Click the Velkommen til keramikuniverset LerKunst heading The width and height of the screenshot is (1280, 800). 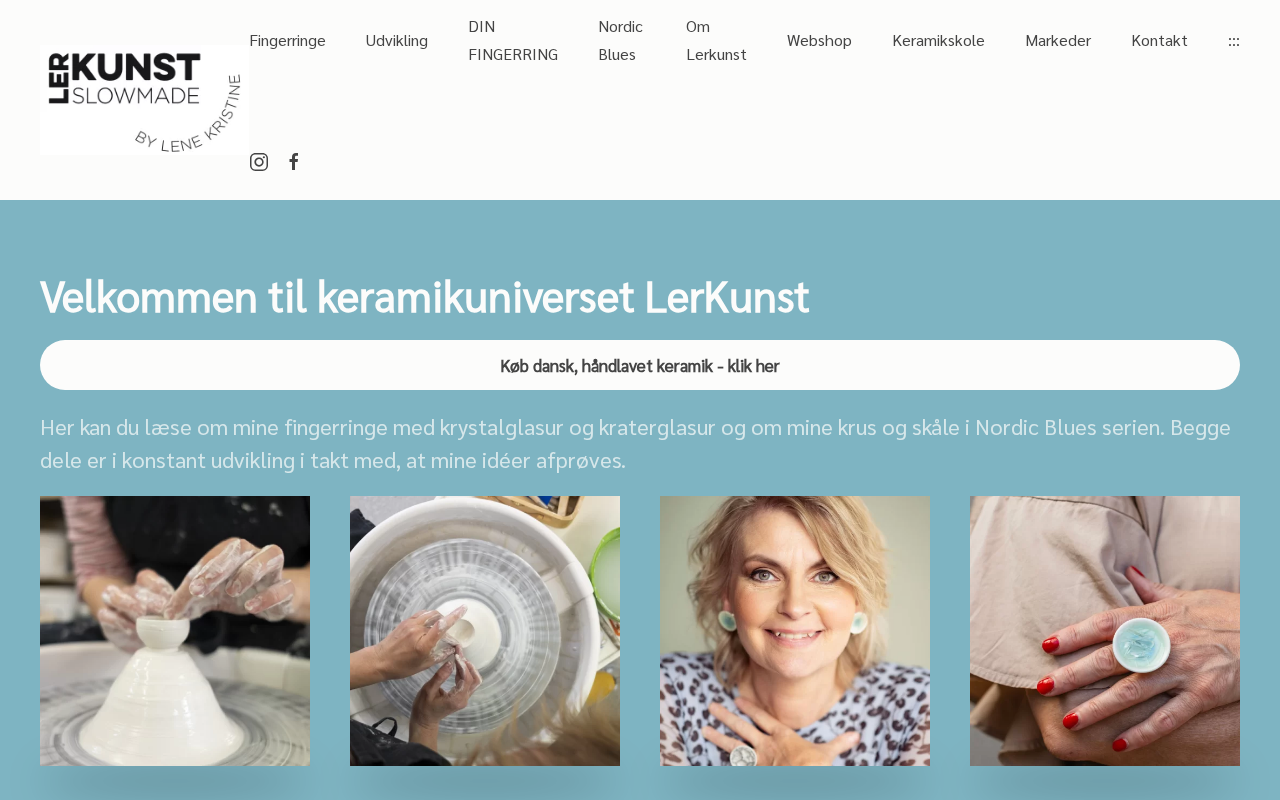point(425,297)
